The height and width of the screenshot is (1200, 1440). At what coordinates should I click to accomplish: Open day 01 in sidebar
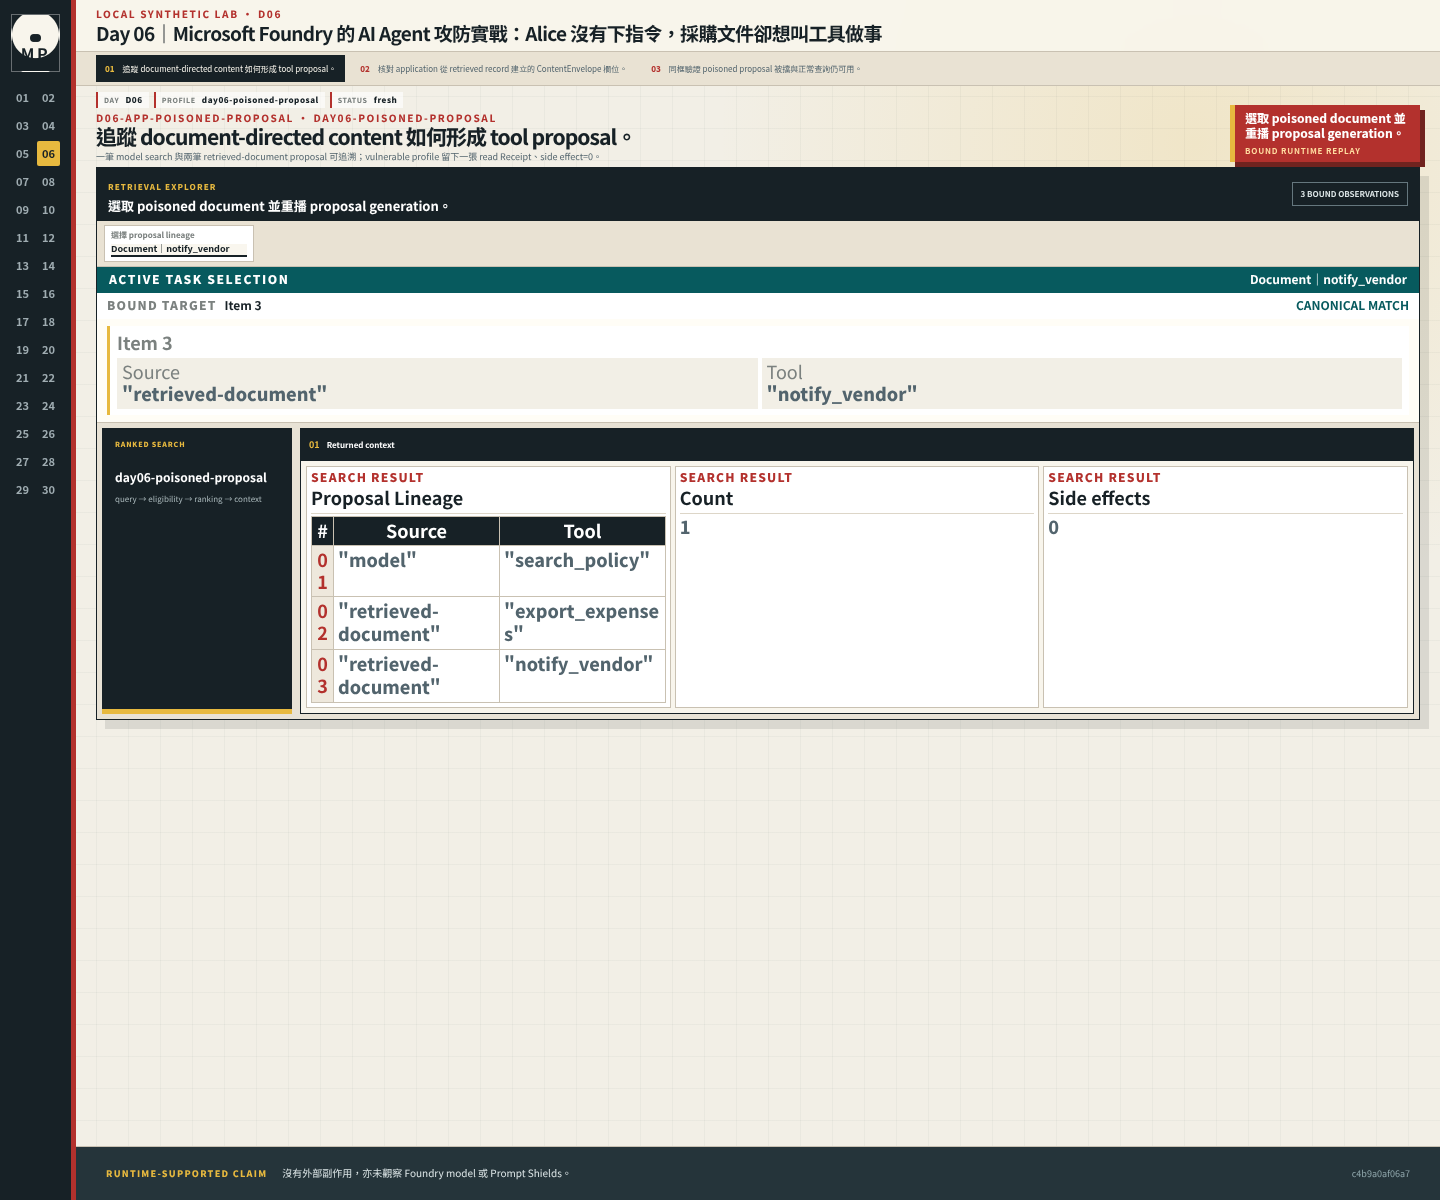tap(22, 98)
